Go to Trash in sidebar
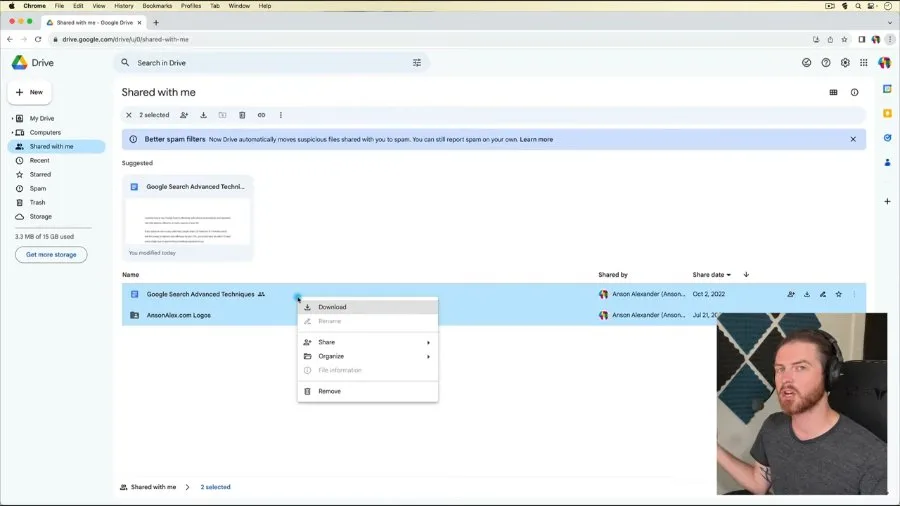 [56, 203]
